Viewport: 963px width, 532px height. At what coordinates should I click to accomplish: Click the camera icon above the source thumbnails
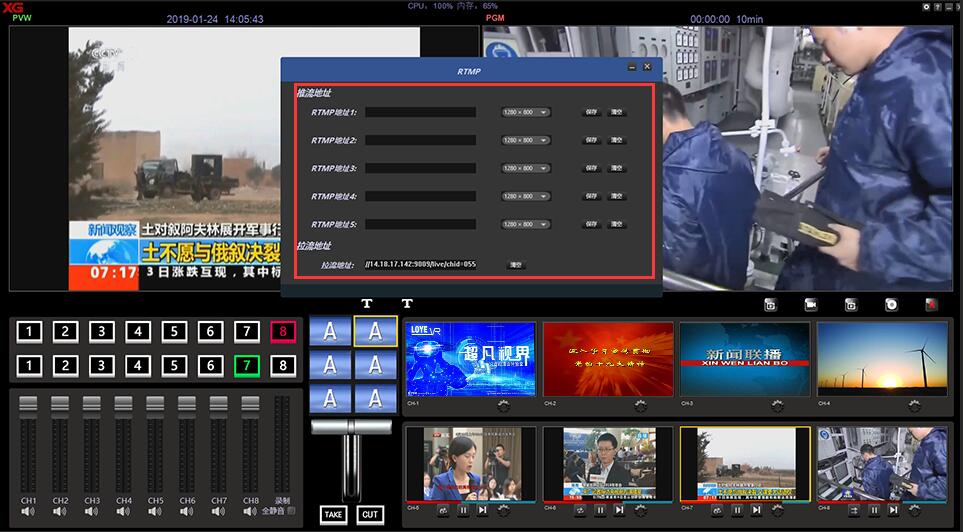pyautogui.click(x=811, y=305)
